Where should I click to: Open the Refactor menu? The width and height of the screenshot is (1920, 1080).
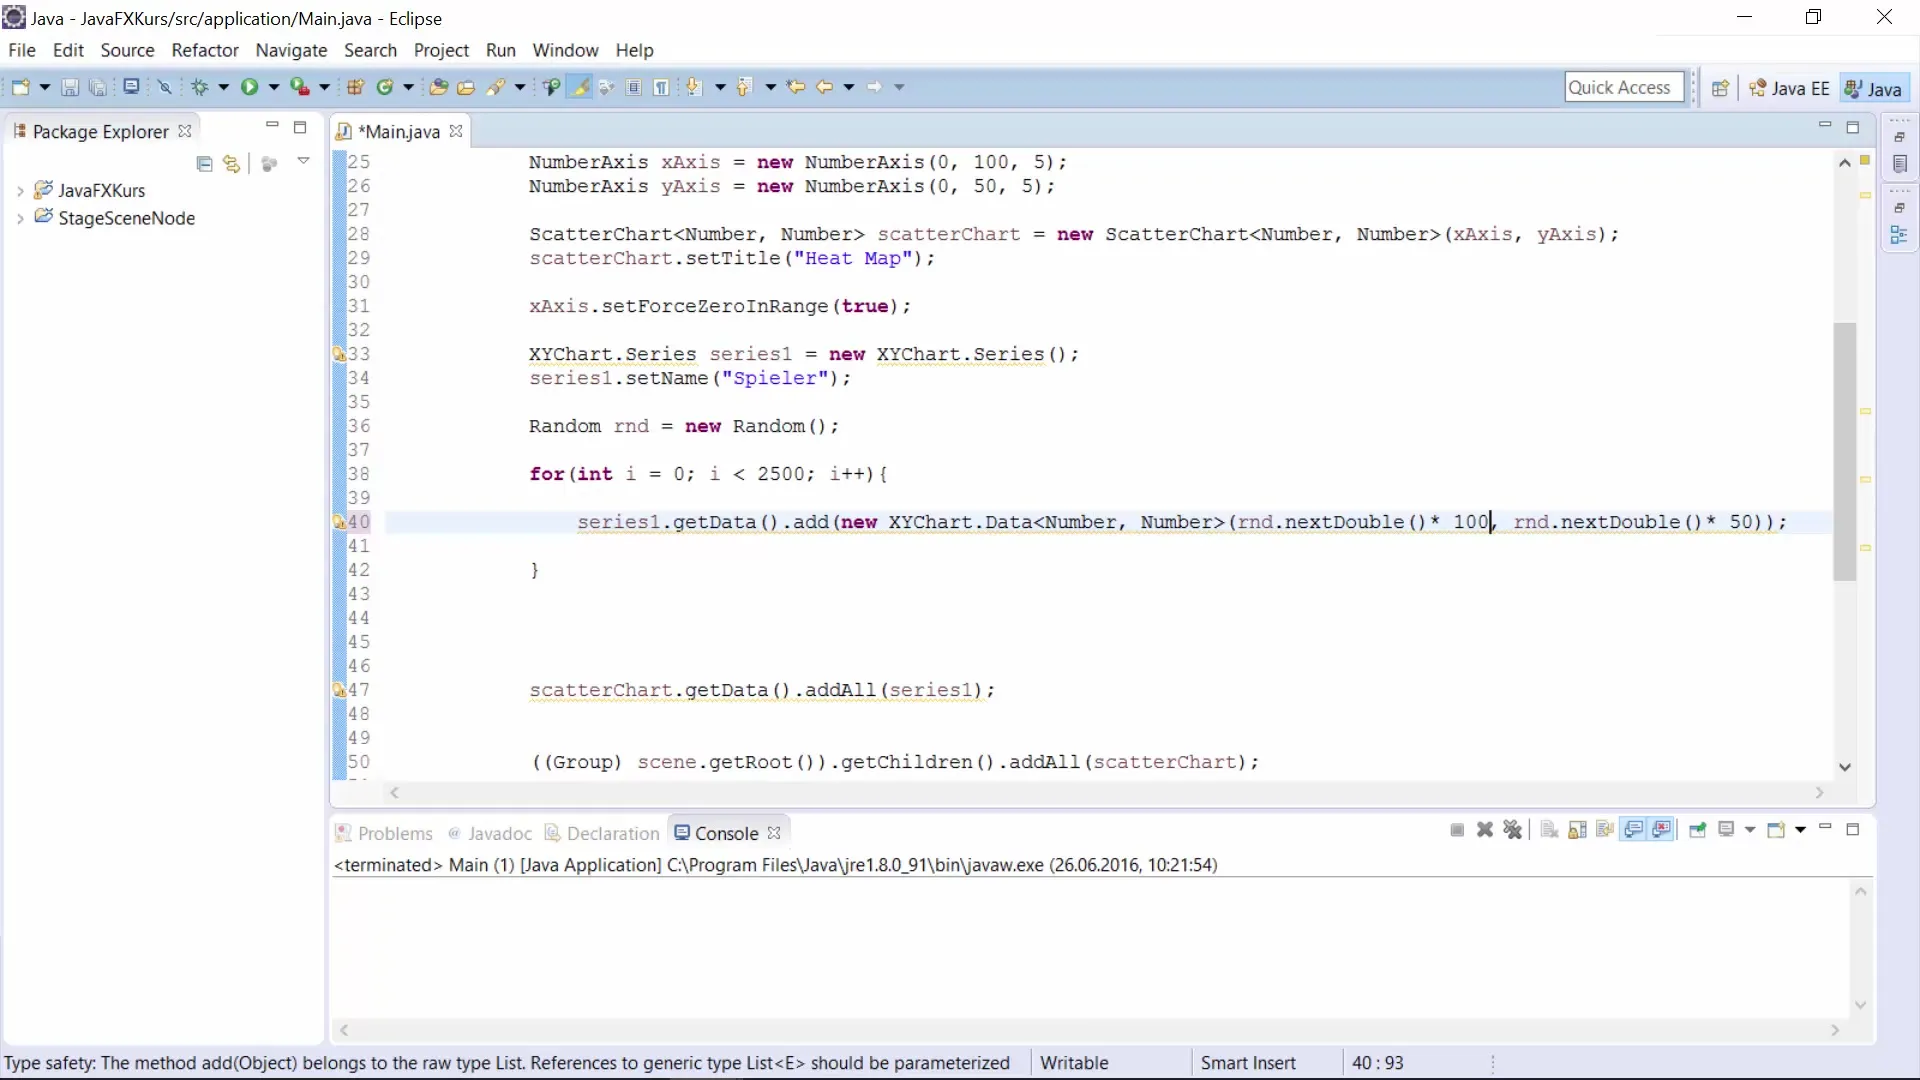click(205, 50)
